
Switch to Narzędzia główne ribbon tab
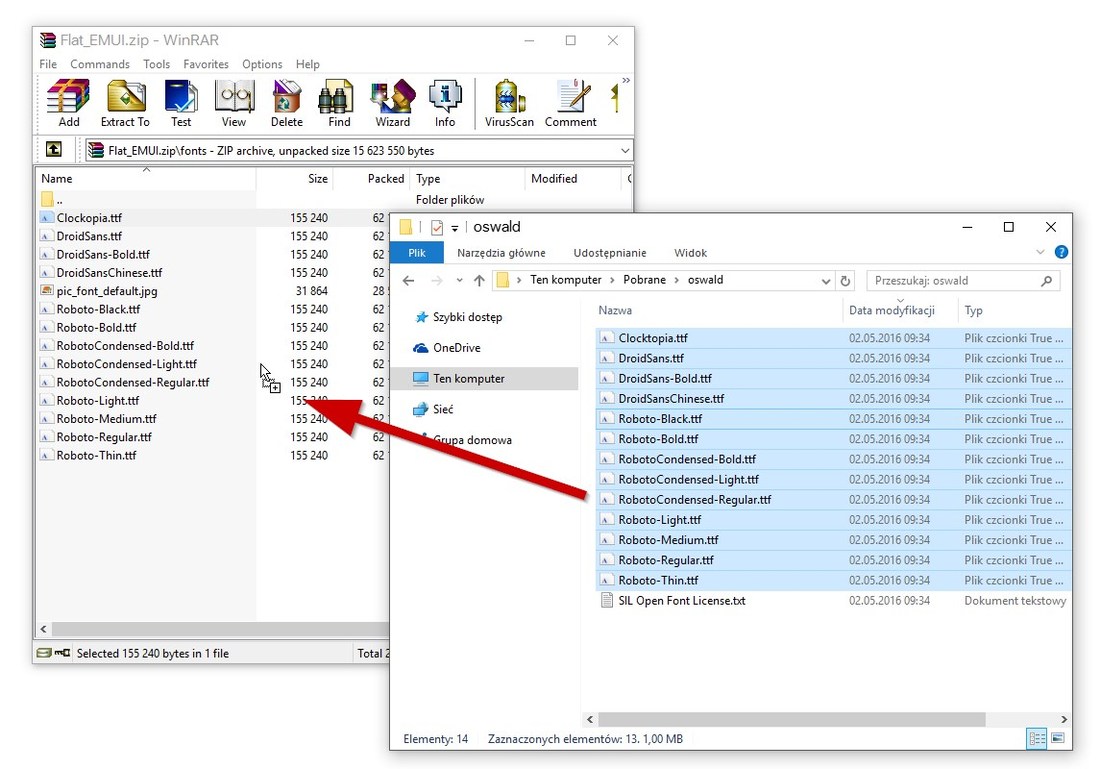click(501, 253)
